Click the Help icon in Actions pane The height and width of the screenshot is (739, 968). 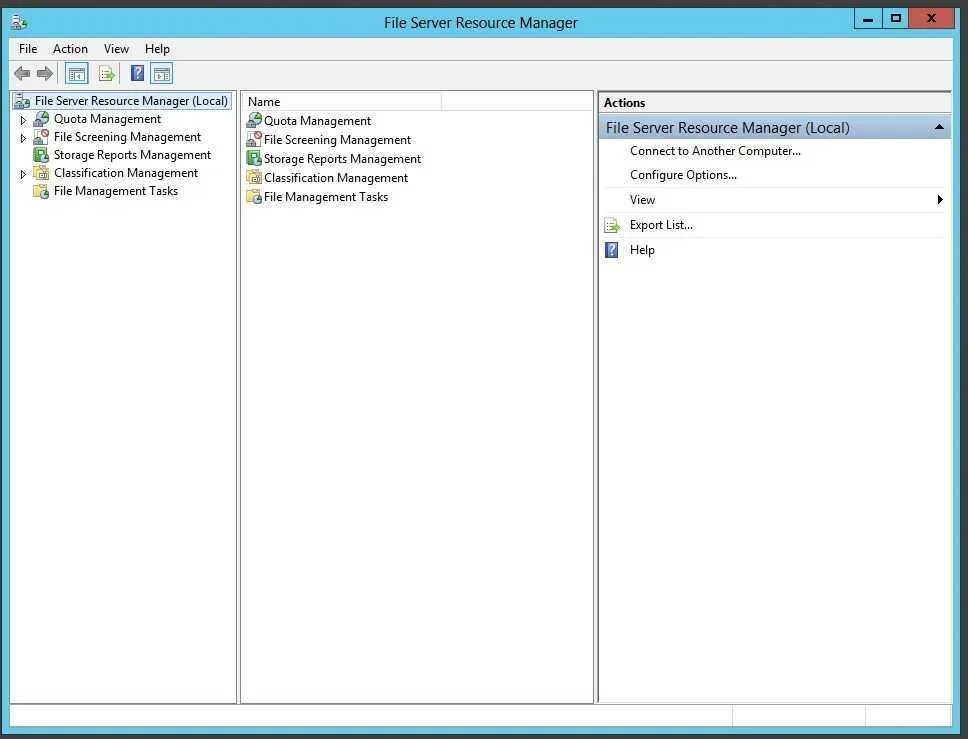coord(612,250)
